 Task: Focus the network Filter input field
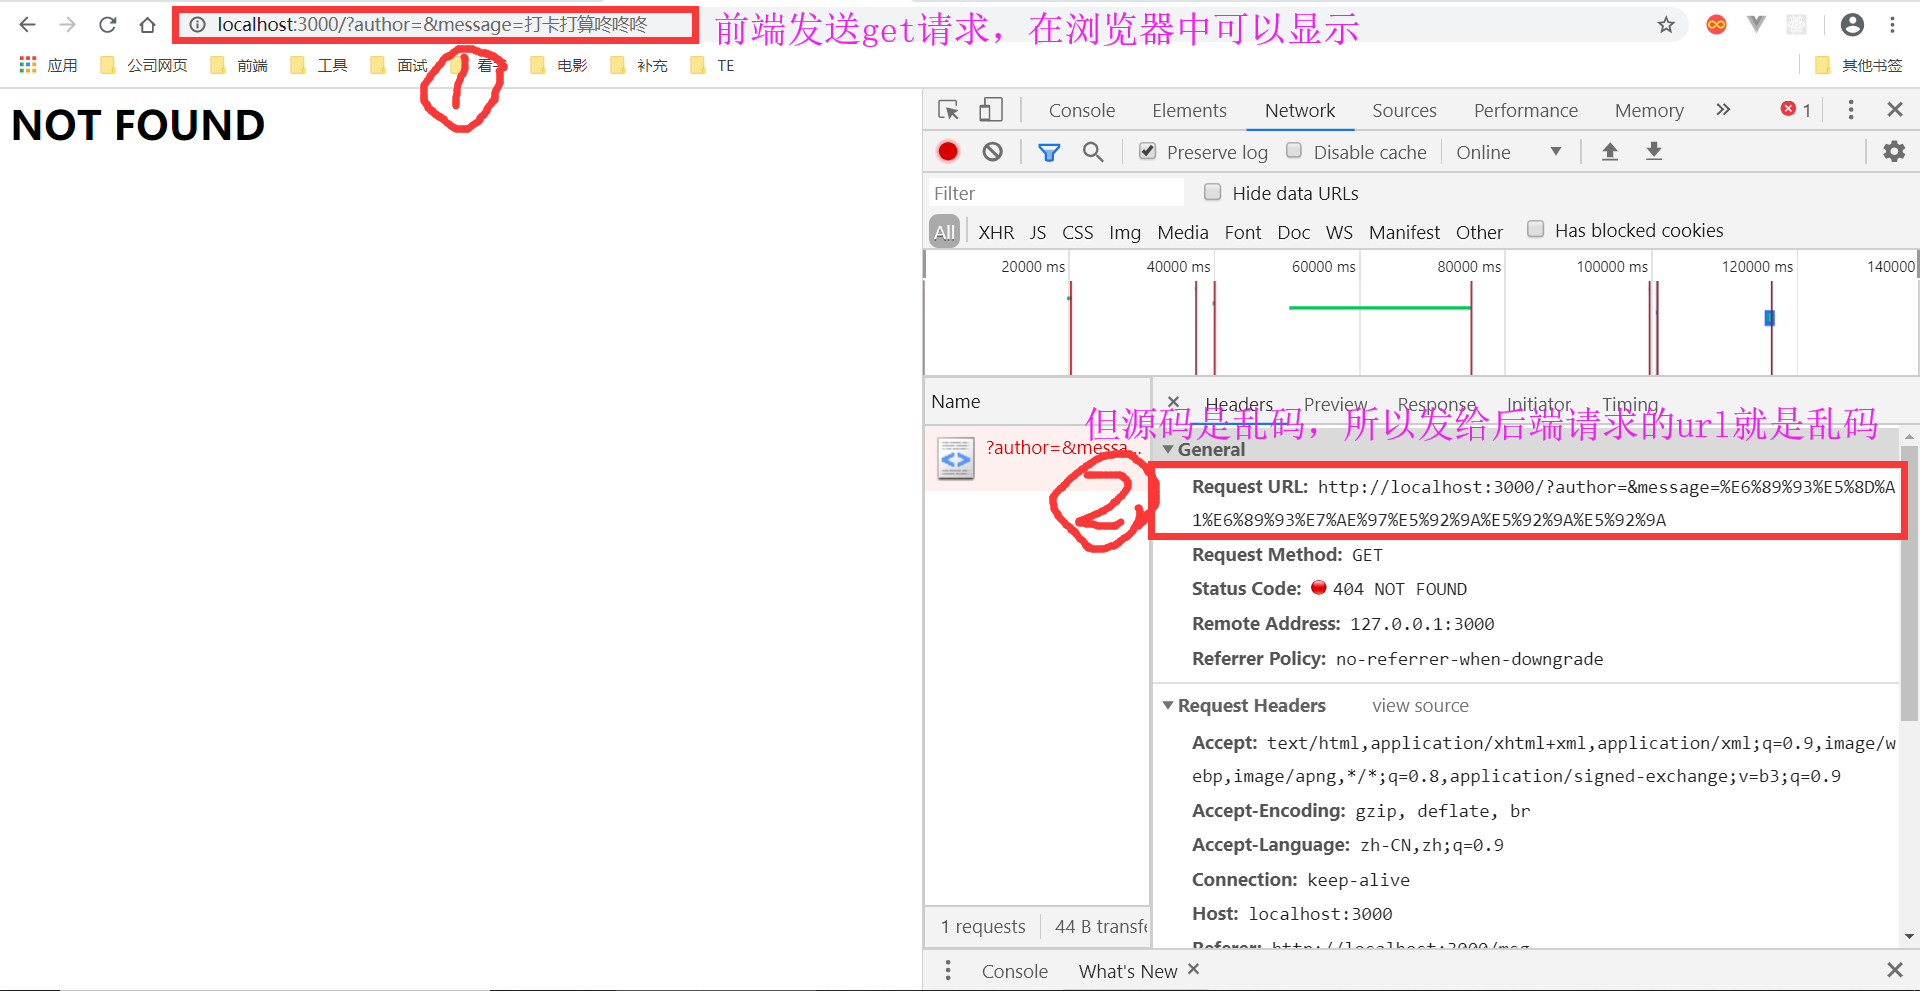coord(1055,193)
